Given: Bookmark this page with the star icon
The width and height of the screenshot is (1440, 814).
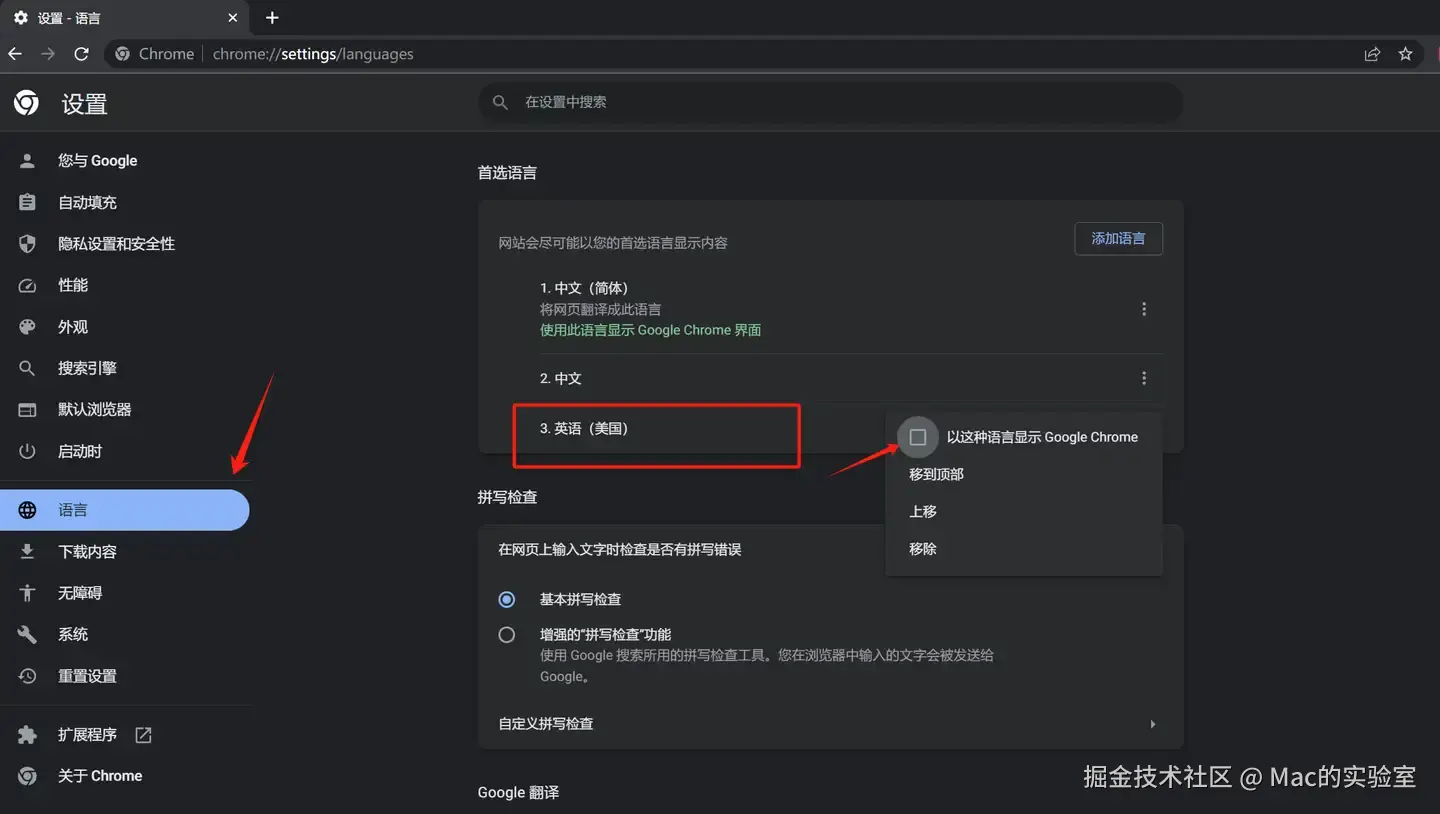Looking at the screenshot, I should pos(1405,54).
